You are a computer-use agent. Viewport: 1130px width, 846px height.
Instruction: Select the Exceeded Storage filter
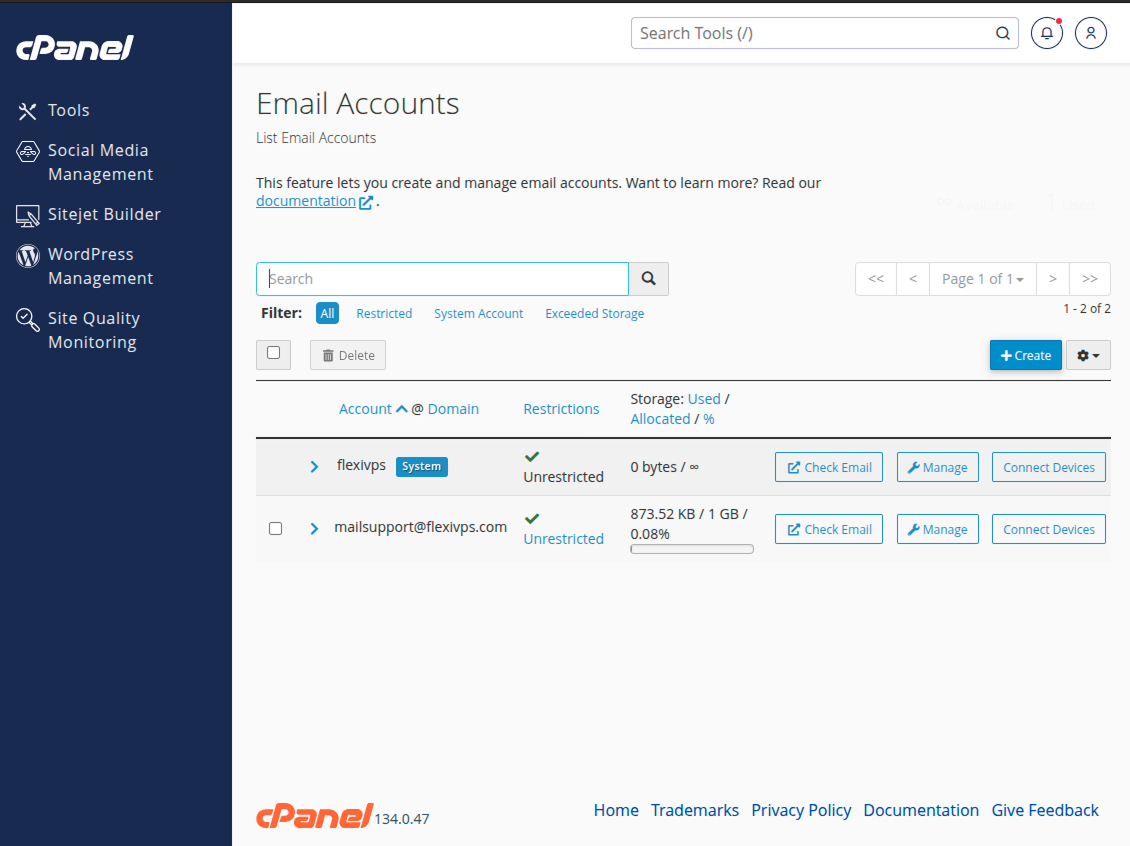595,313
